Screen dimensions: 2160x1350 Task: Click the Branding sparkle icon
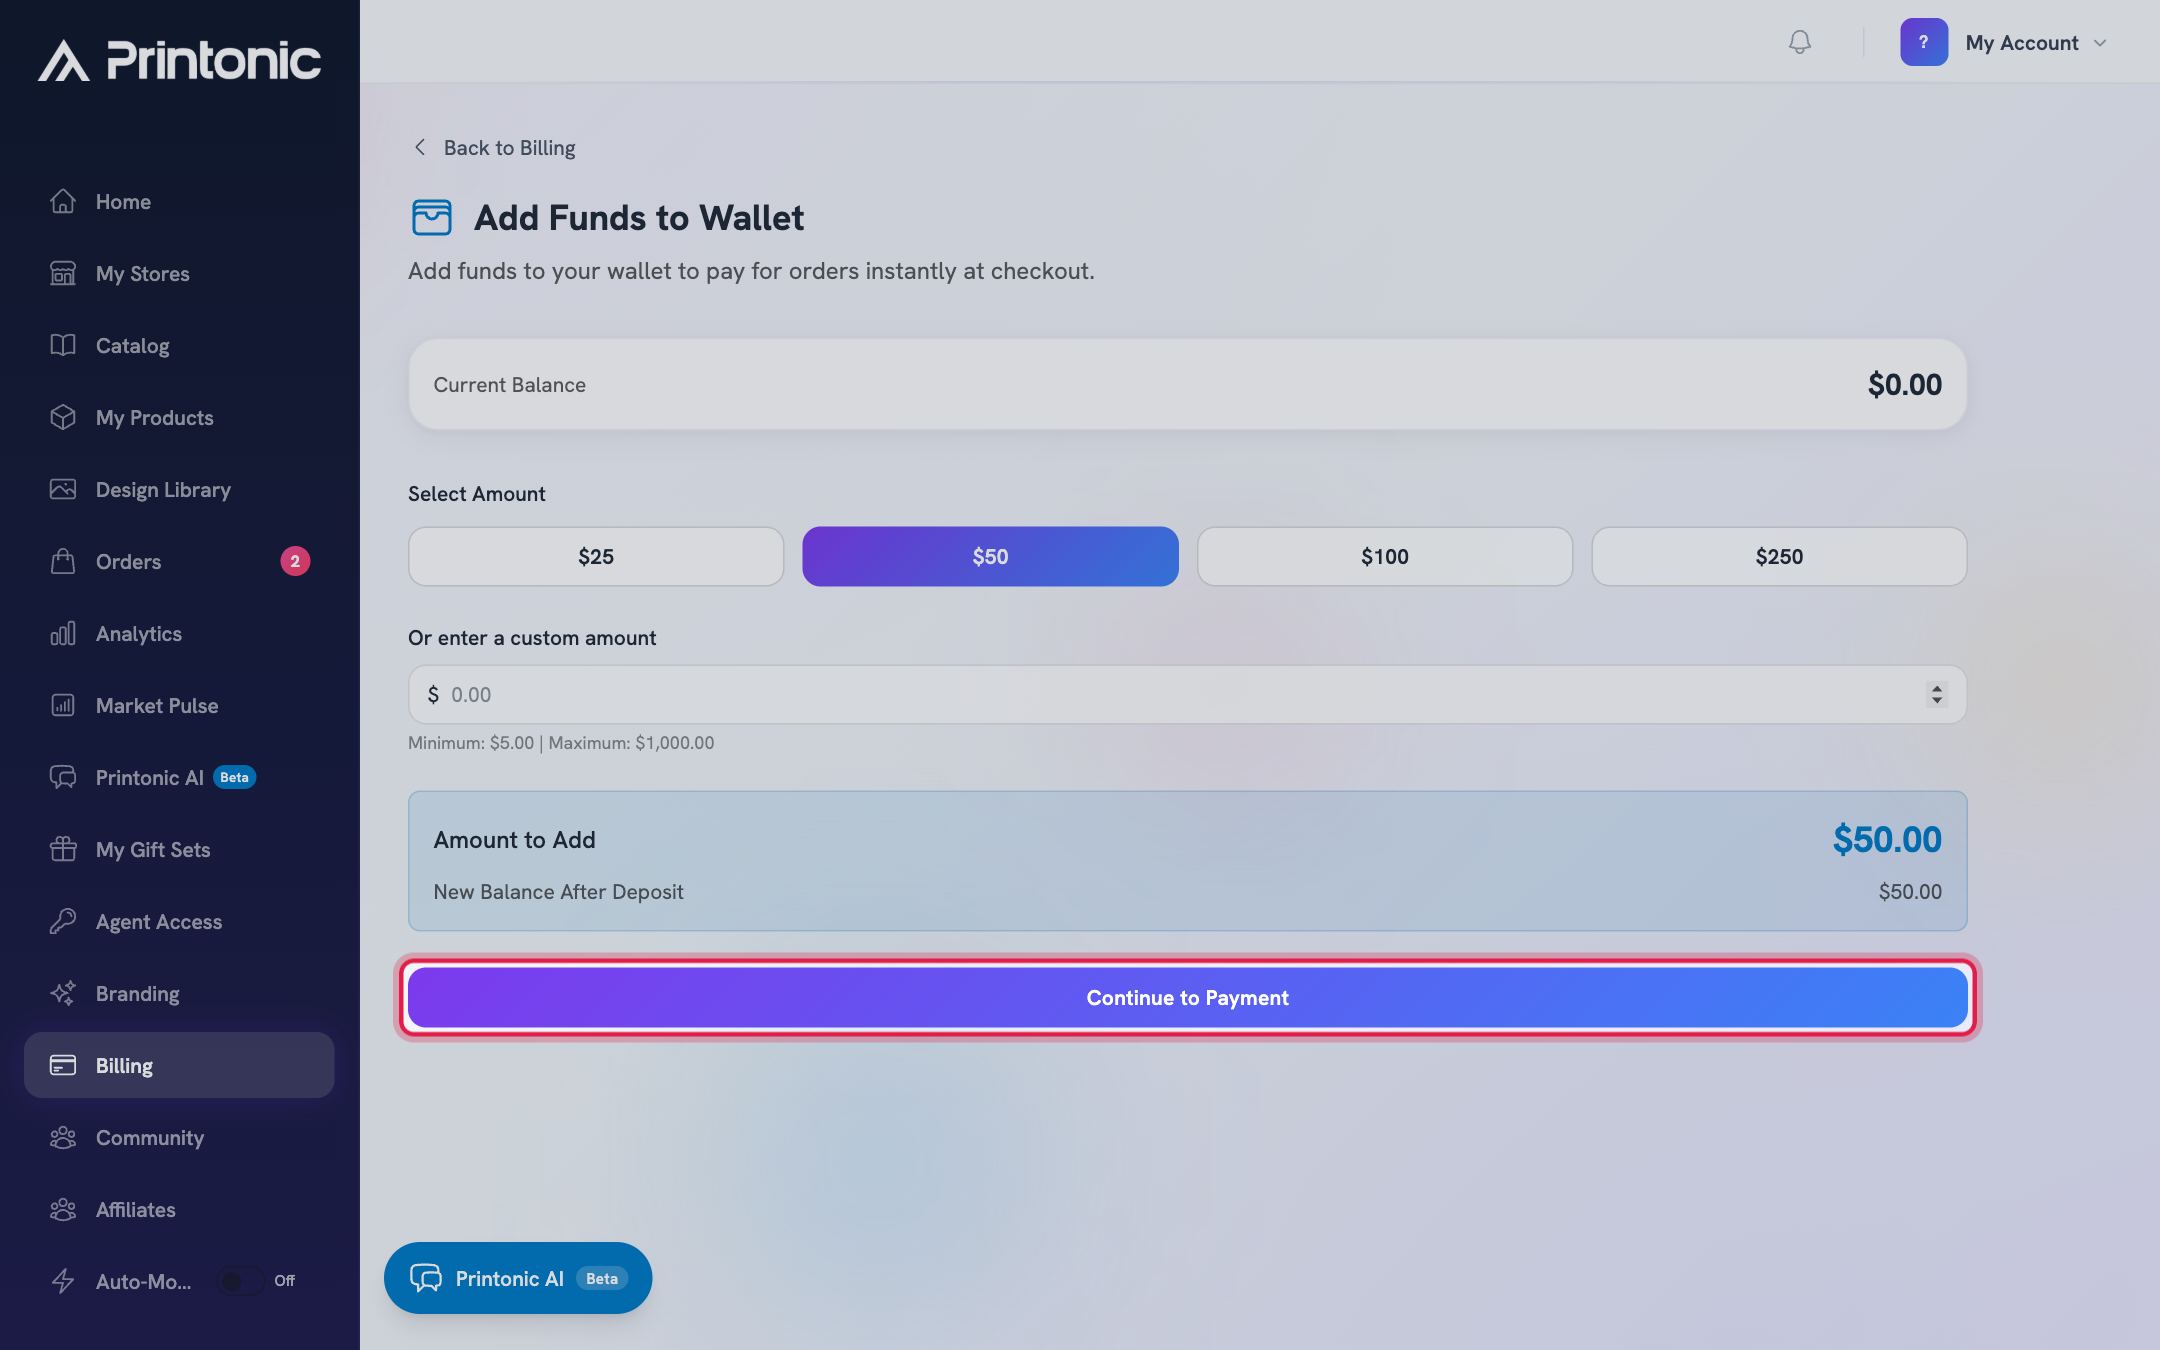coord(63,993)
